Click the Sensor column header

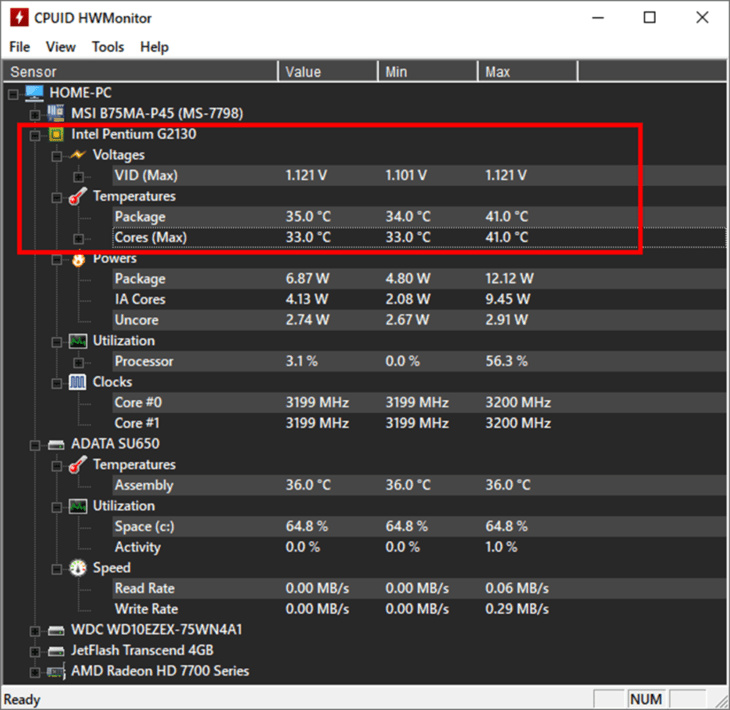tap(140, 72)
